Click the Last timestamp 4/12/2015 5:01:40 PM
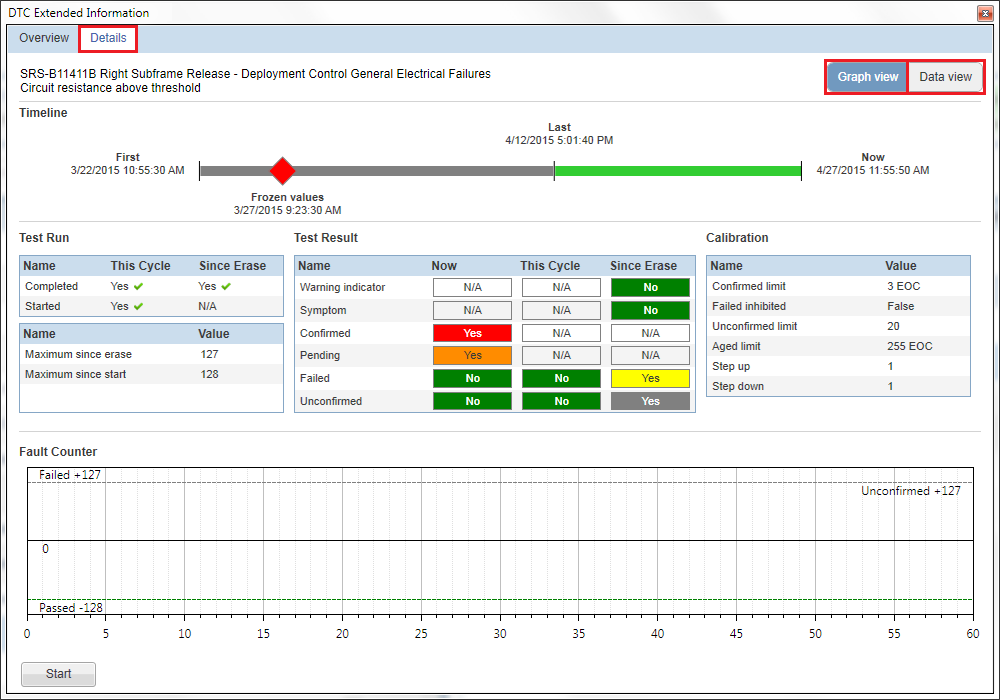1000x700 pixels. [x=559, y=140]
